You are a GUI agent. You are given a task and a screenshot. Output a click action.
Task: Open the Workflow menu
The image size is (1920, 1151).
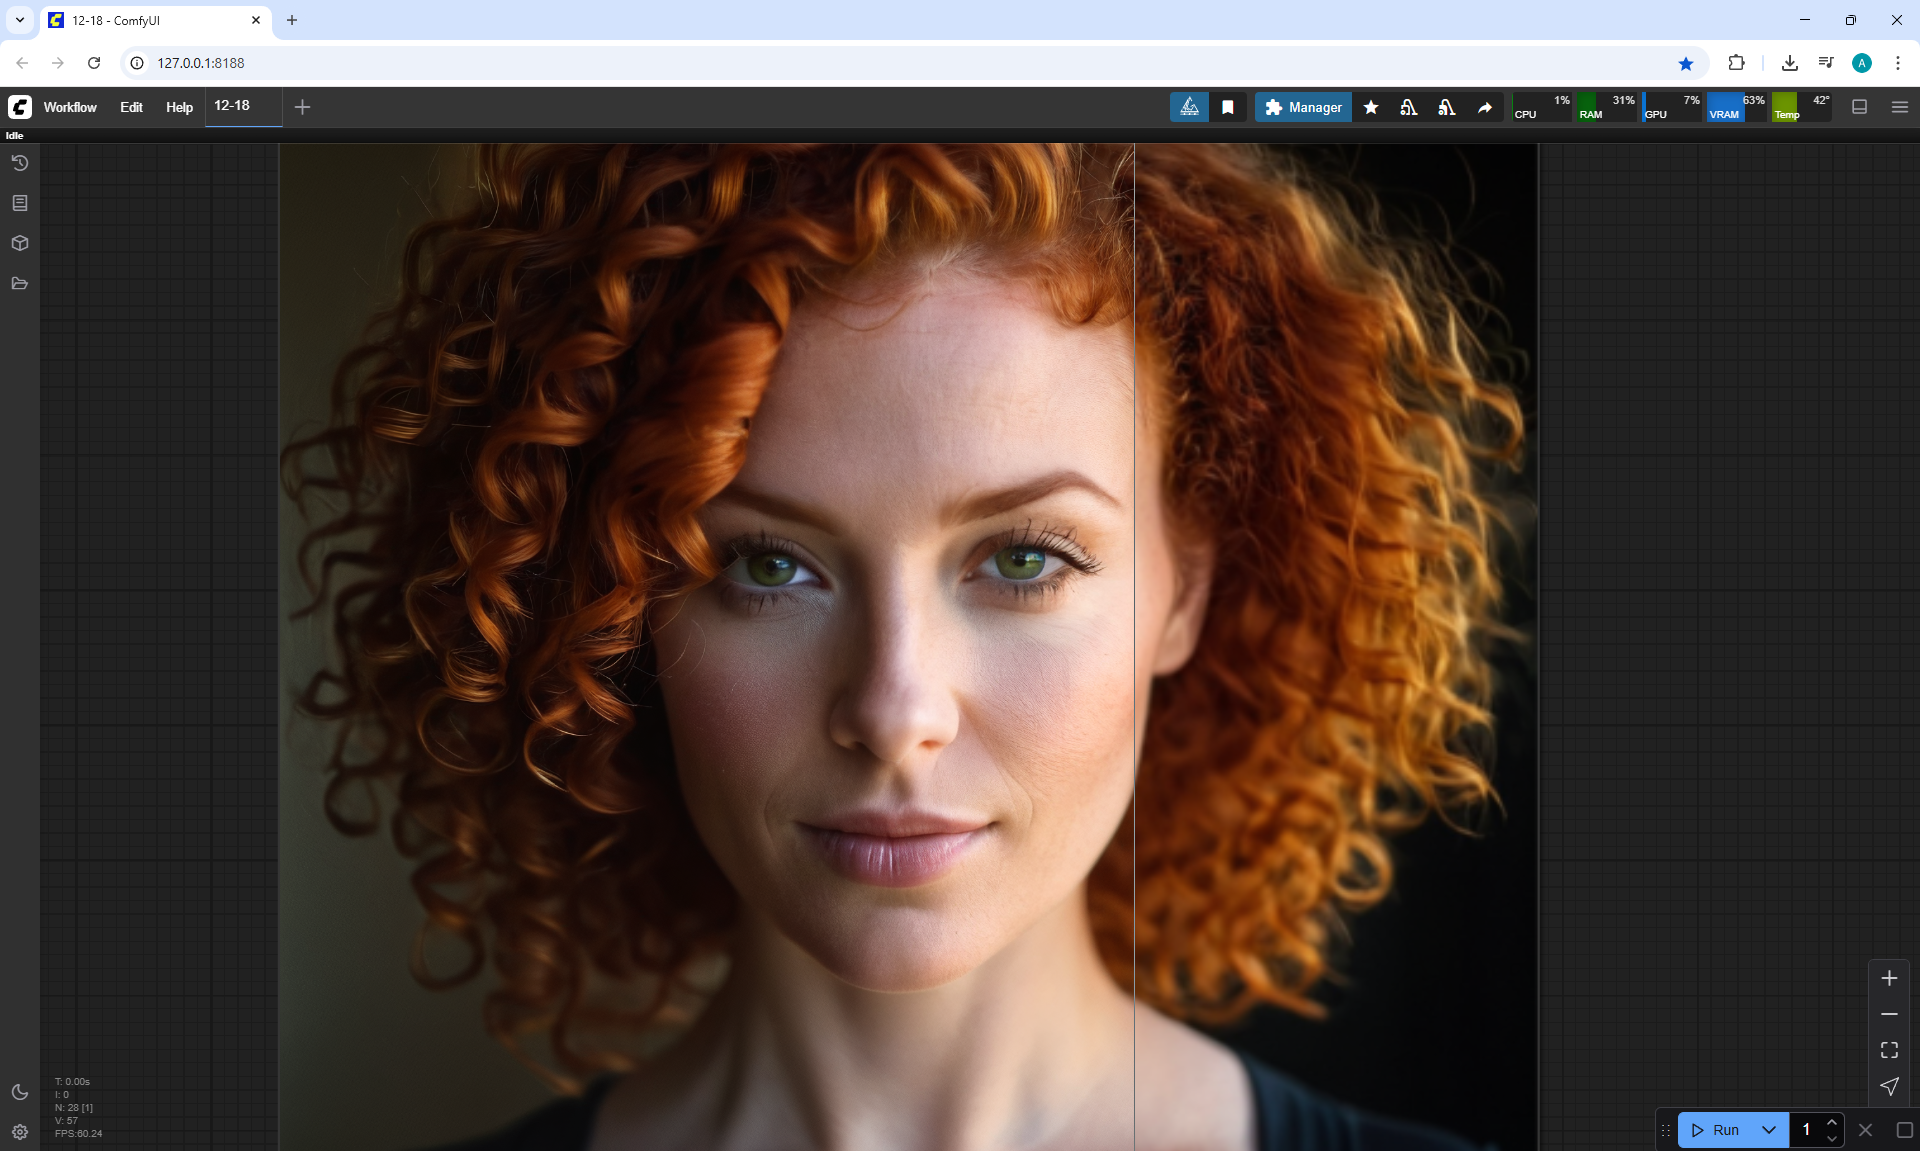tap(70, 107)
